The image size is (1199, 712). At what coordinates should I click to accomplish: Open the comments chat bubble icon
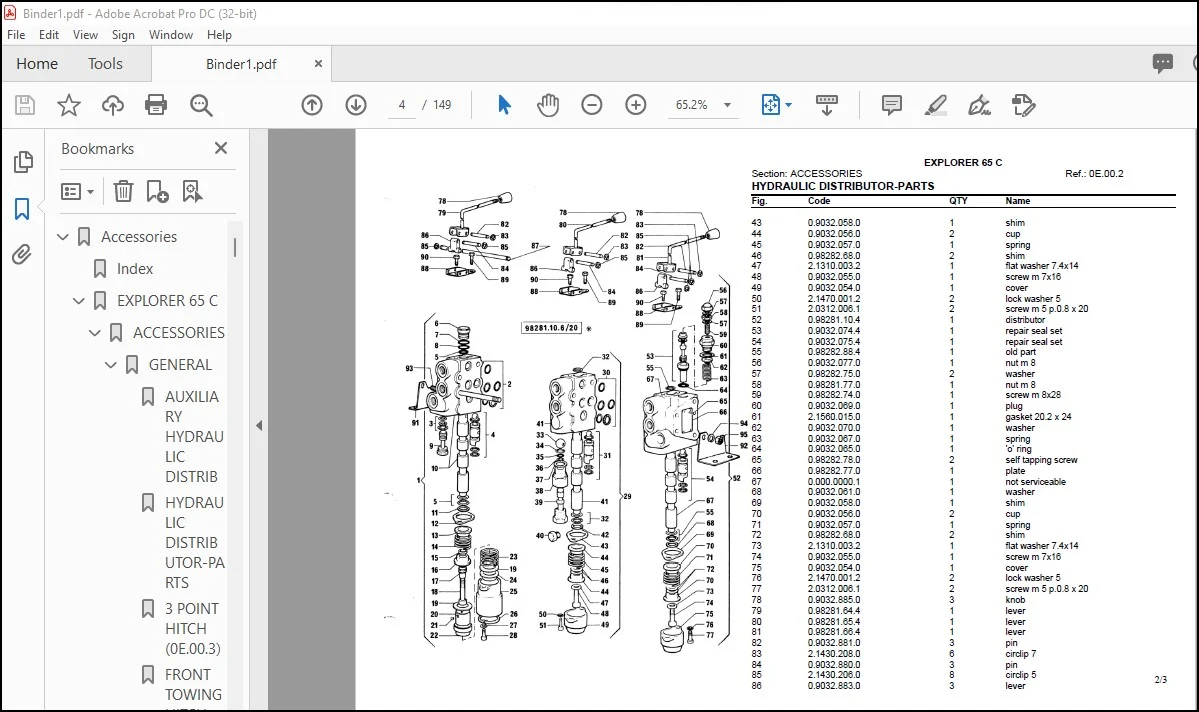(x=1162, y=63)
